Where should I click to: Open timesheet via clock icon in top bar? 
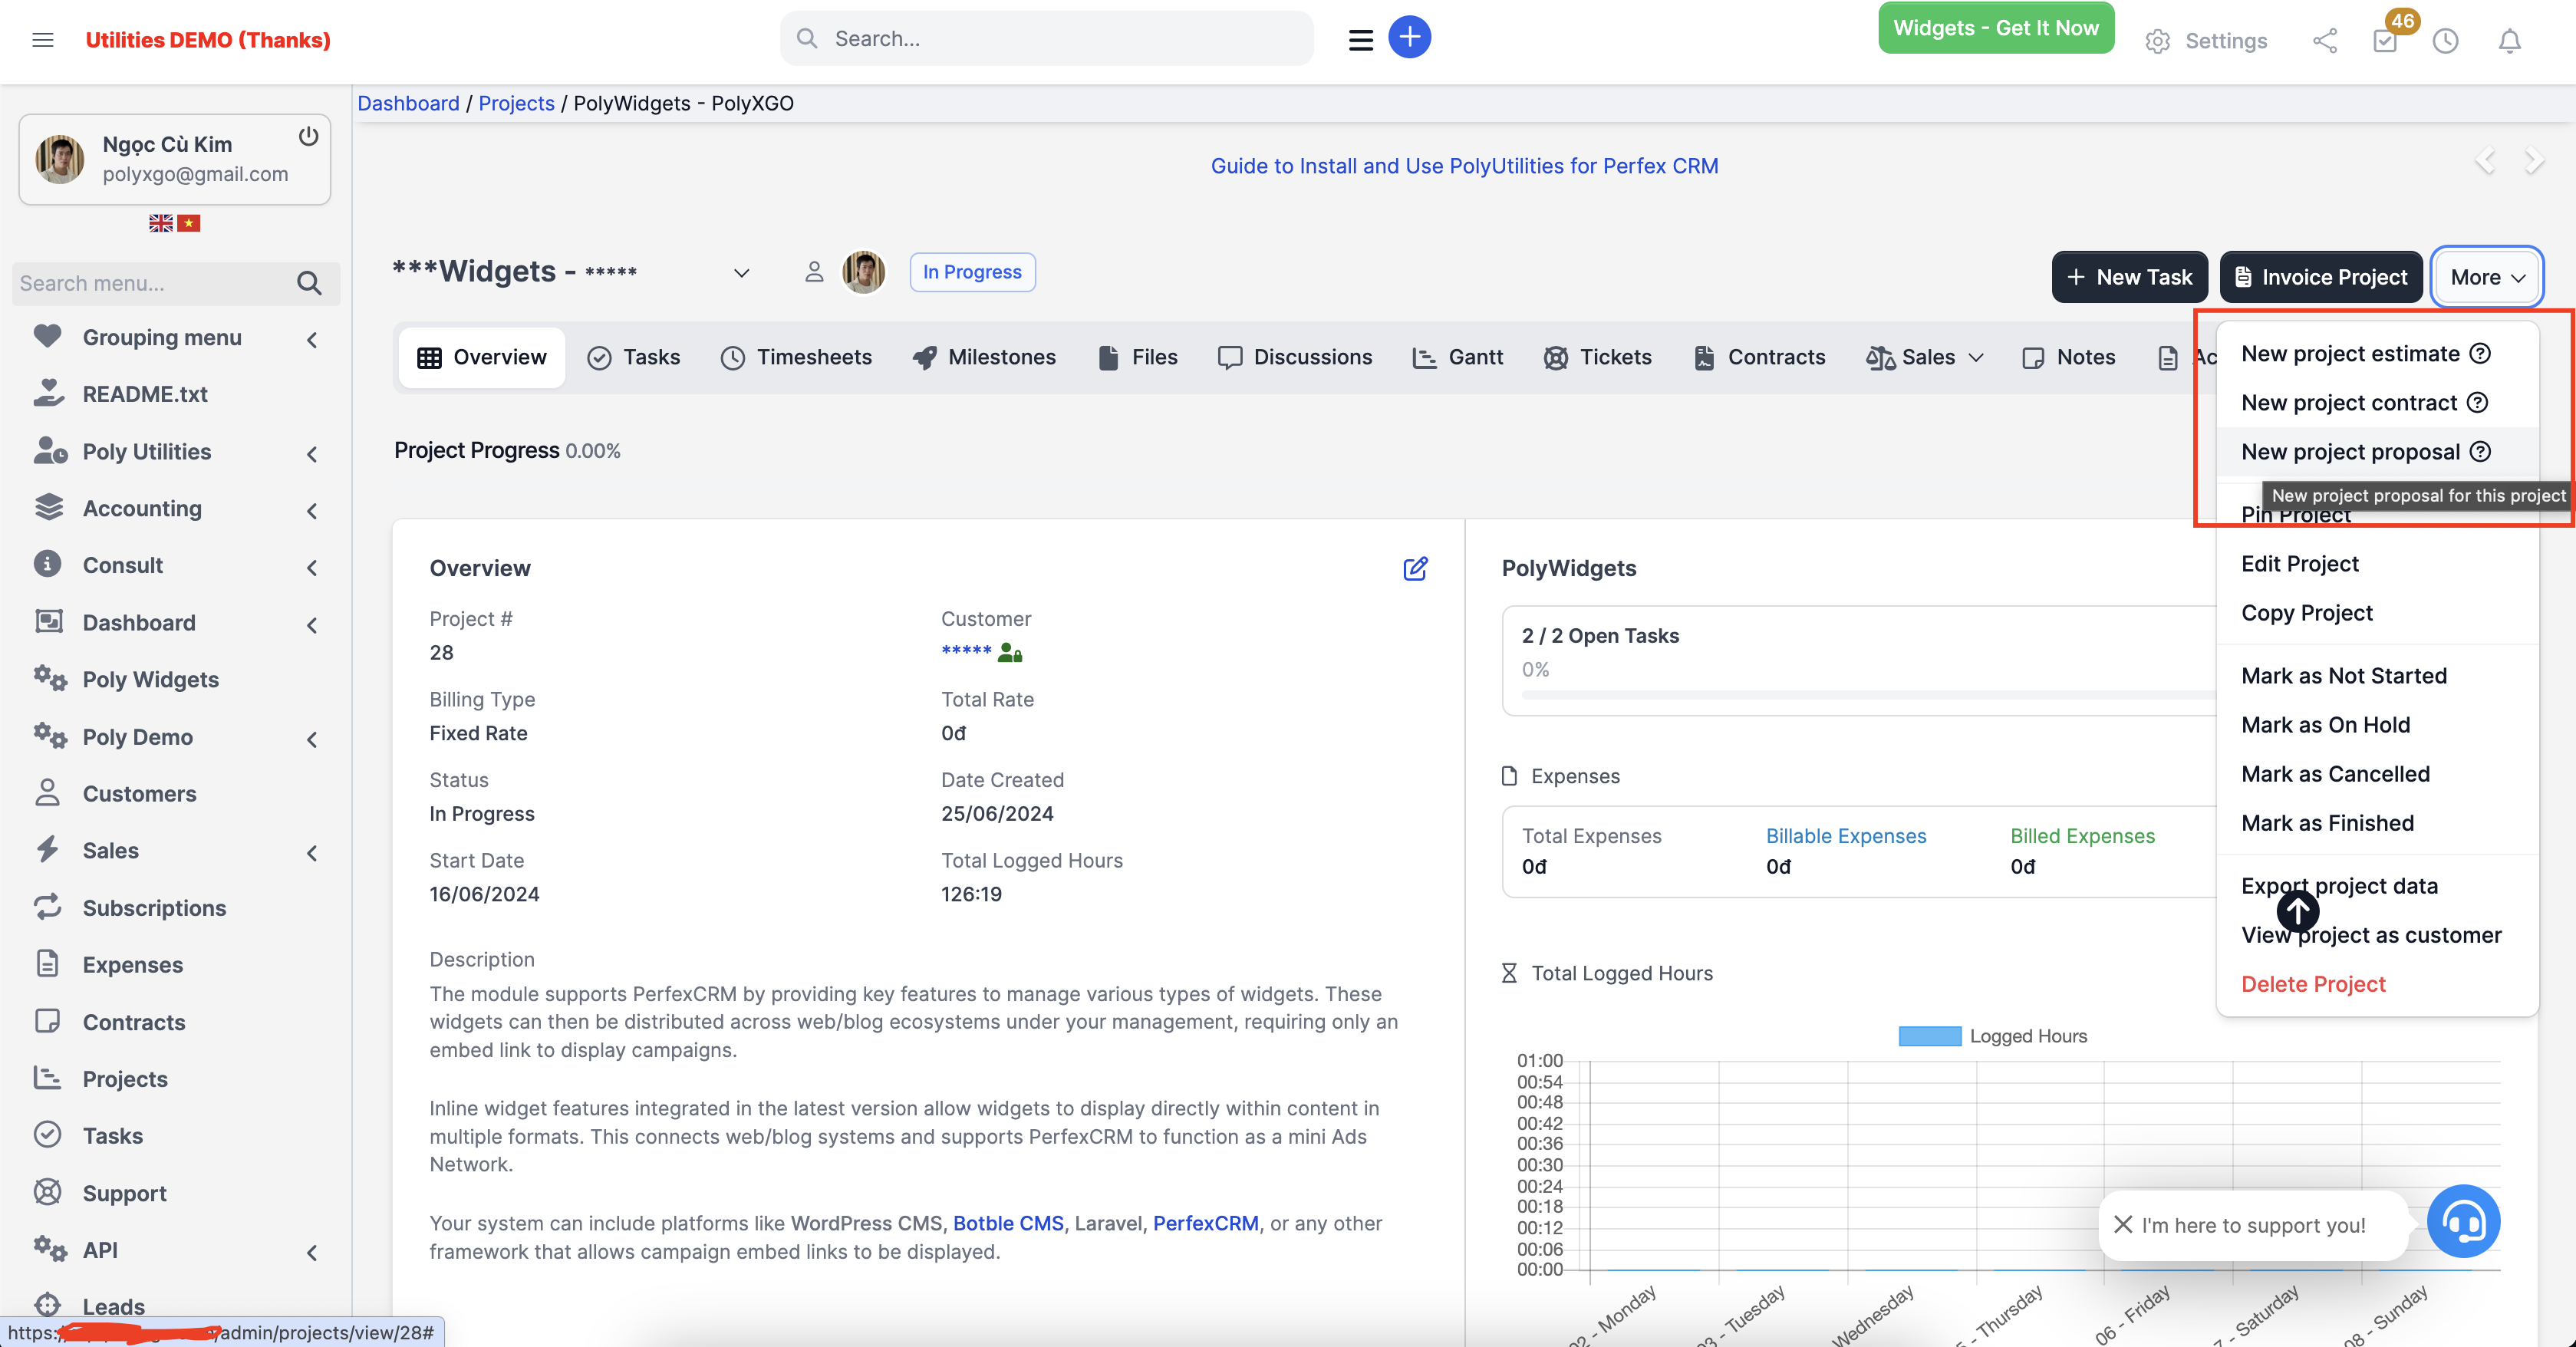click(2447, 41)
